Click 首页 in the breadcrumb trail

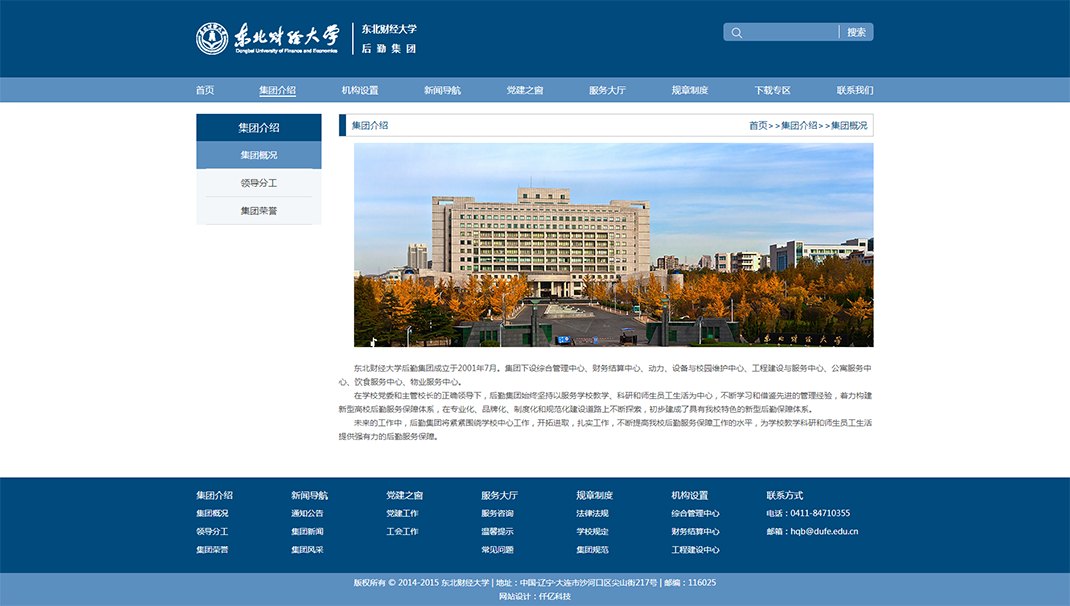[x=758, y=126]
